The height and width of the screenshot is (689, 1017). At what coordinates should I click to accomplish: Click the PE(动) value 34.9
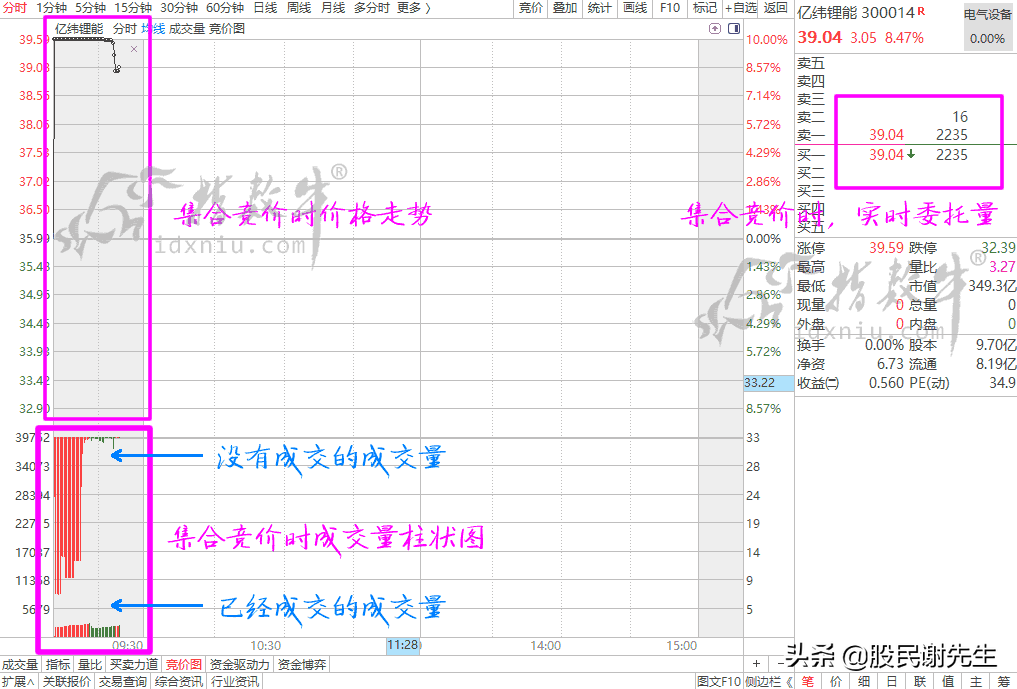point(1002,383)
